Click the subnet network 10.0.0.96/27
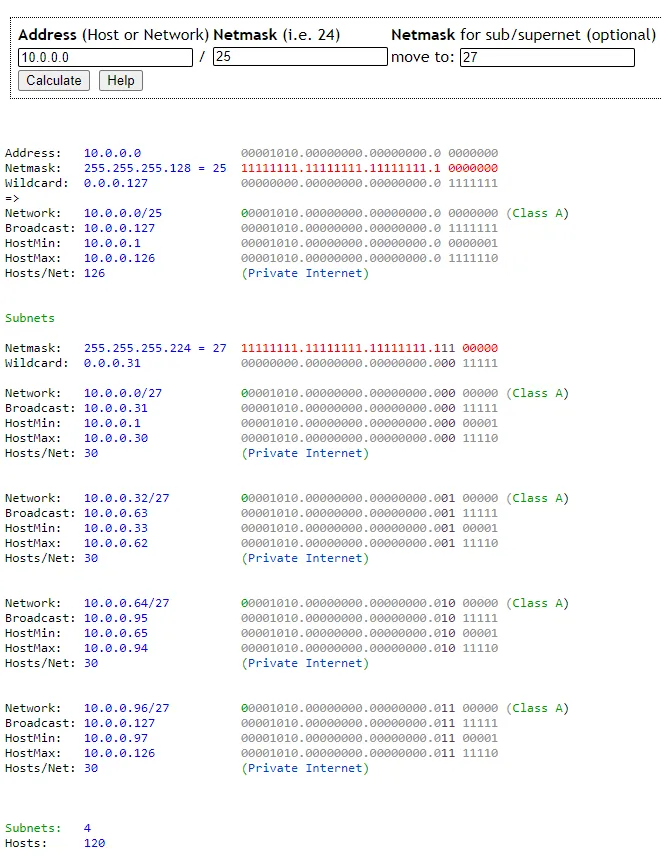This screenshot has height=856, width=662. [127, 708]
